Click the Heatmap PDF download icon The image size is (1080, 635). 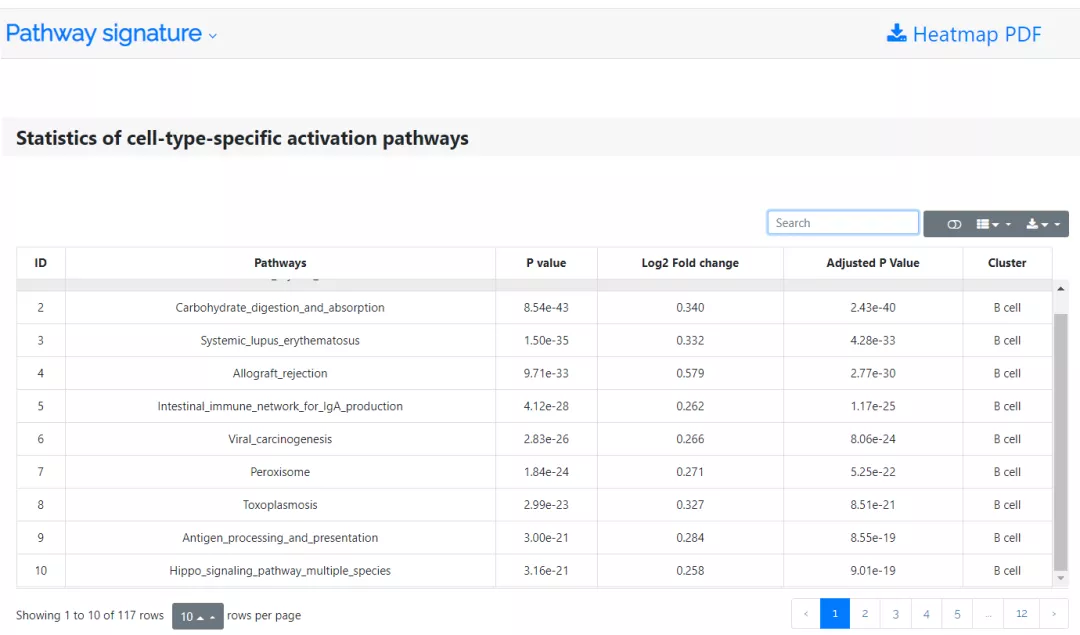pos(896,33)
